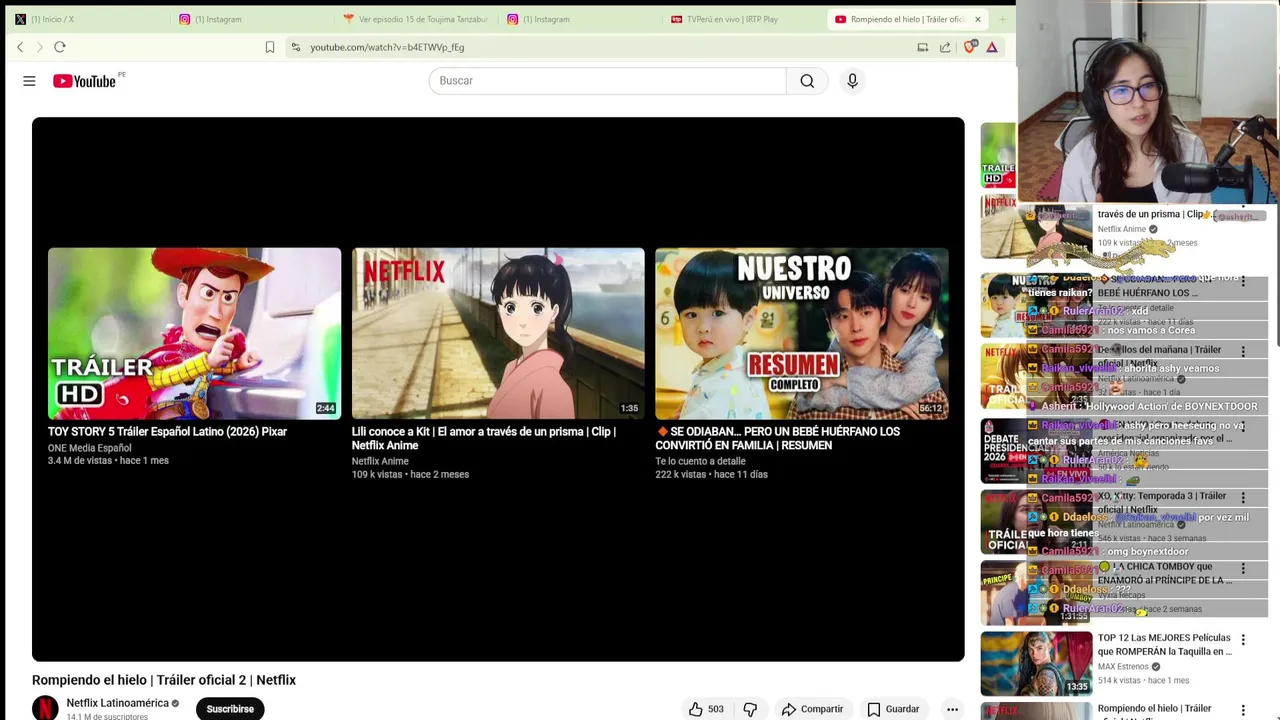
Task: Open more actions three-dot menu below video
Action: coord(952,709)
